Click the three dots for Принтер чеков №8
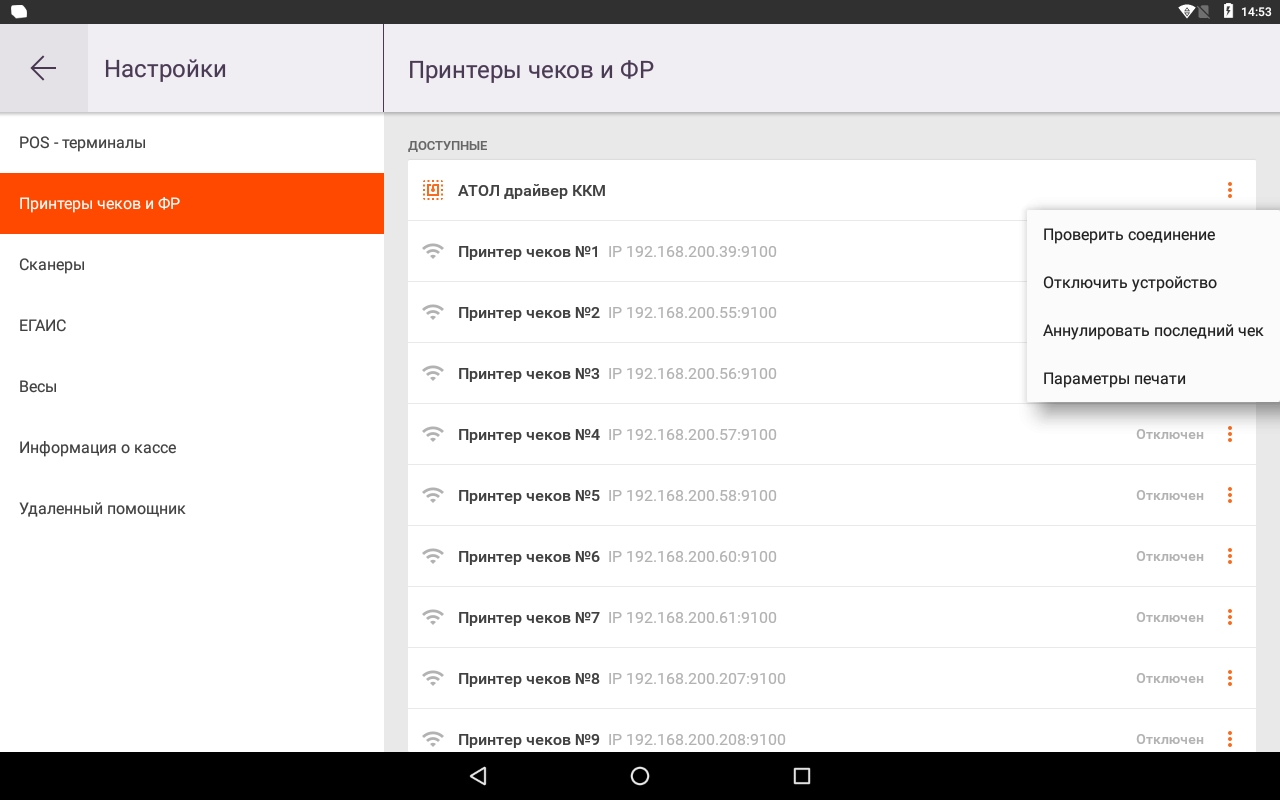This screenshot has height=800, width=1280. click(1230, 678)
